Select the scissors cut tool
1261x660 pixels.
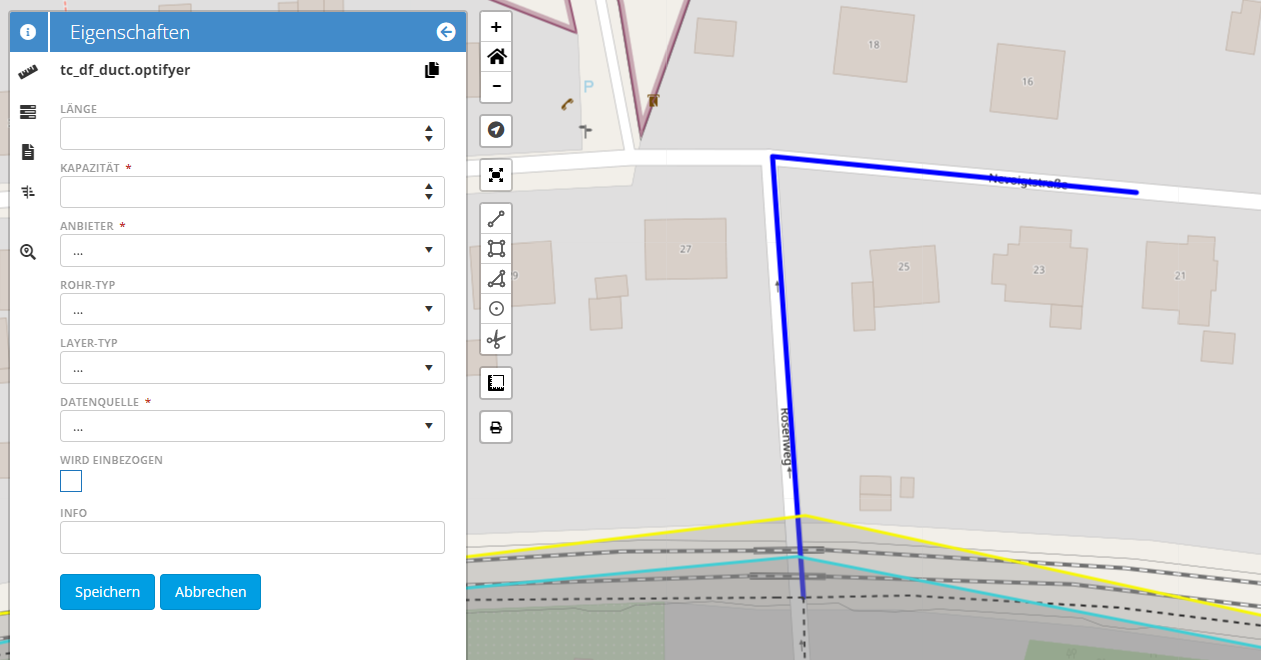click(x=496, y=340)
